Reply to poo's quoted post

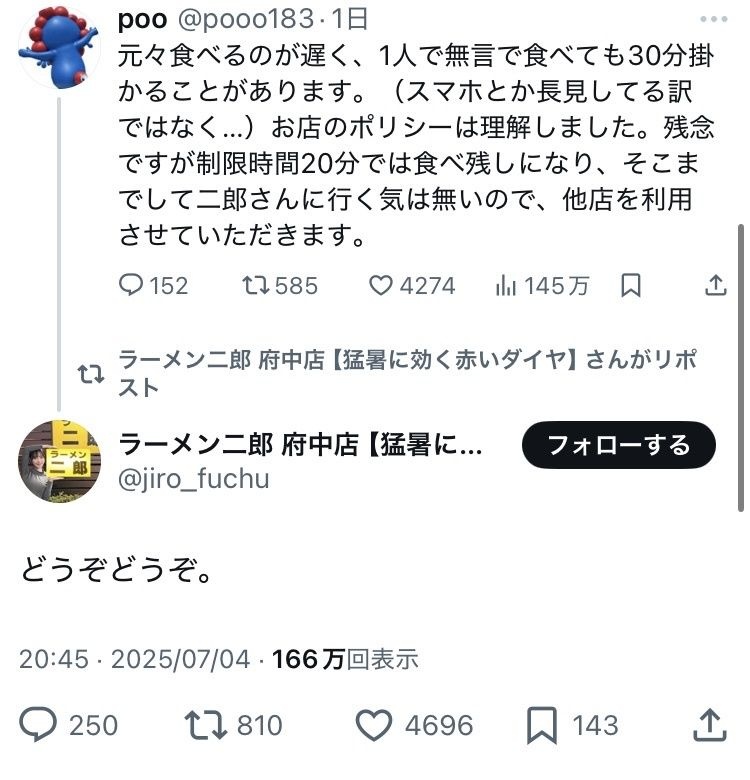pos(132,286)
